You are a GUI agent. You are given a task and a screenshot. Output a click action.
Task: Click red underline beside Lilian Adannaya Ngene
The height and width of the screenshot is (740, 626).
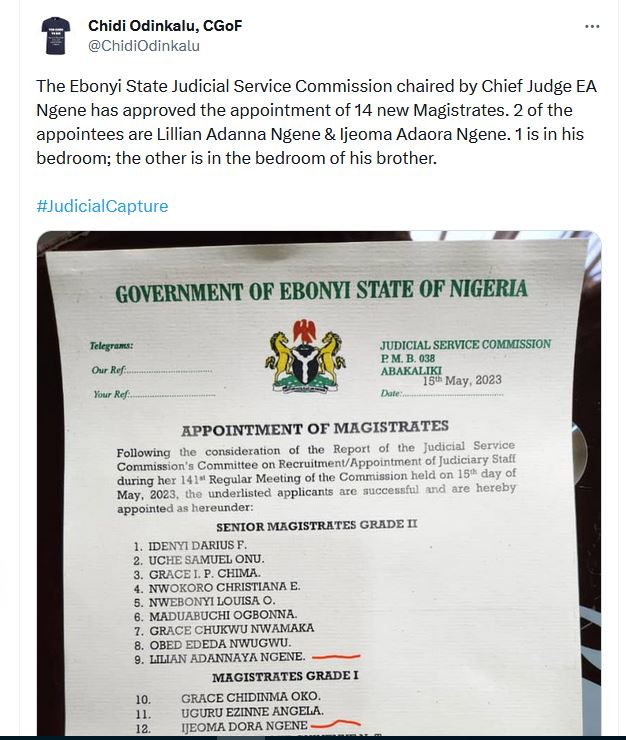tap(335, 658)
